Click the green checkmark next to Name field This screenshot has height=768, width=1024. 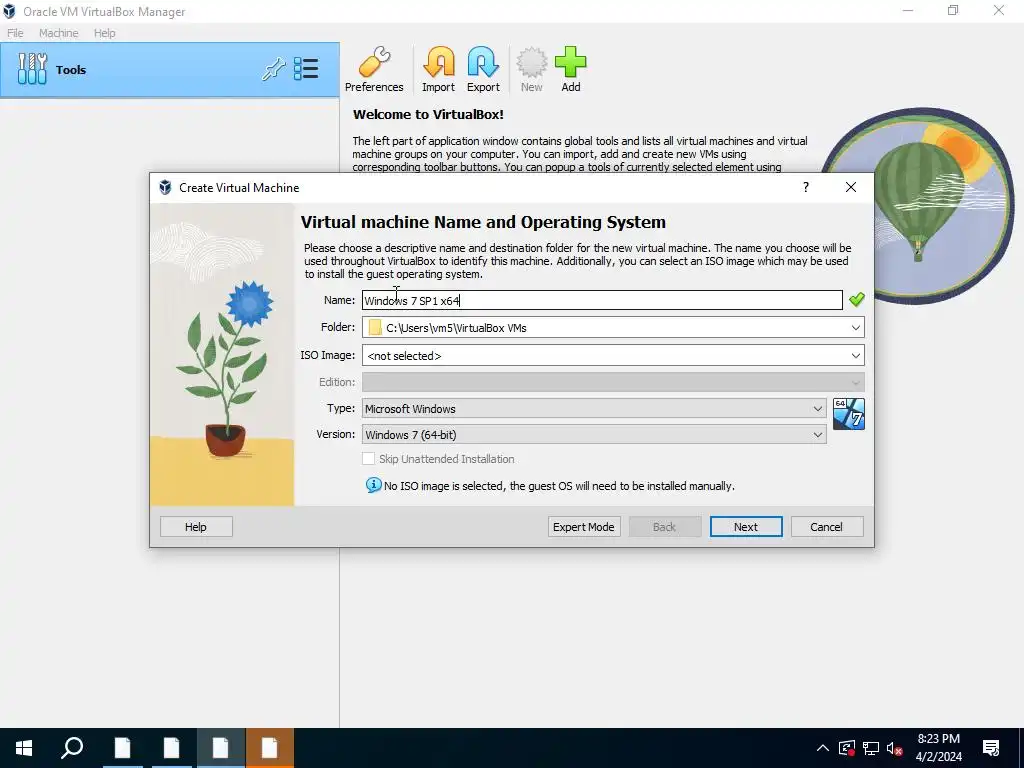click(856, 300)
